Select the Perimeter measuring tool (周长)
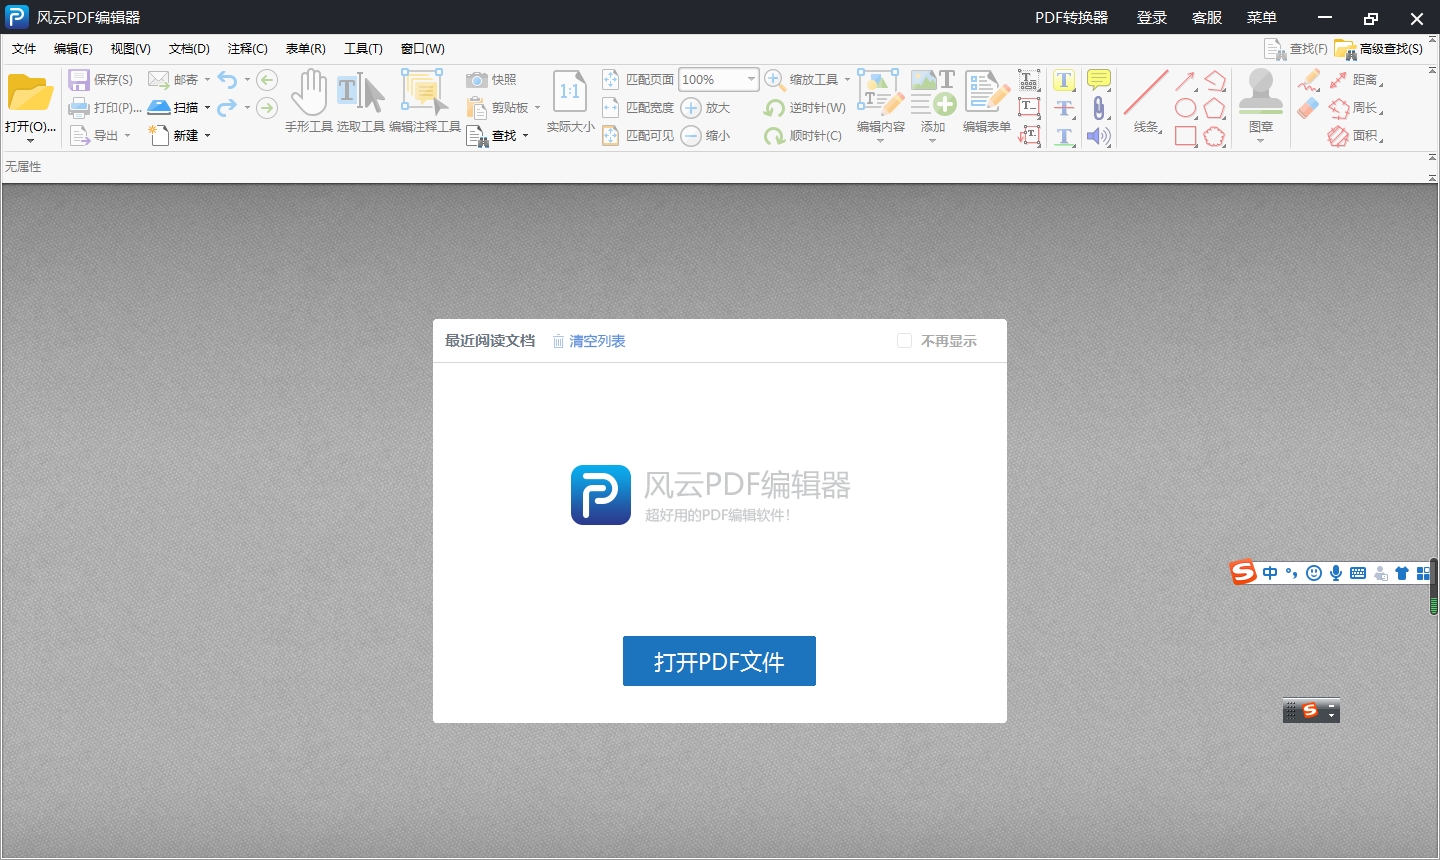The height and width of the screenshot is (860, 1440). (1356, 108)
